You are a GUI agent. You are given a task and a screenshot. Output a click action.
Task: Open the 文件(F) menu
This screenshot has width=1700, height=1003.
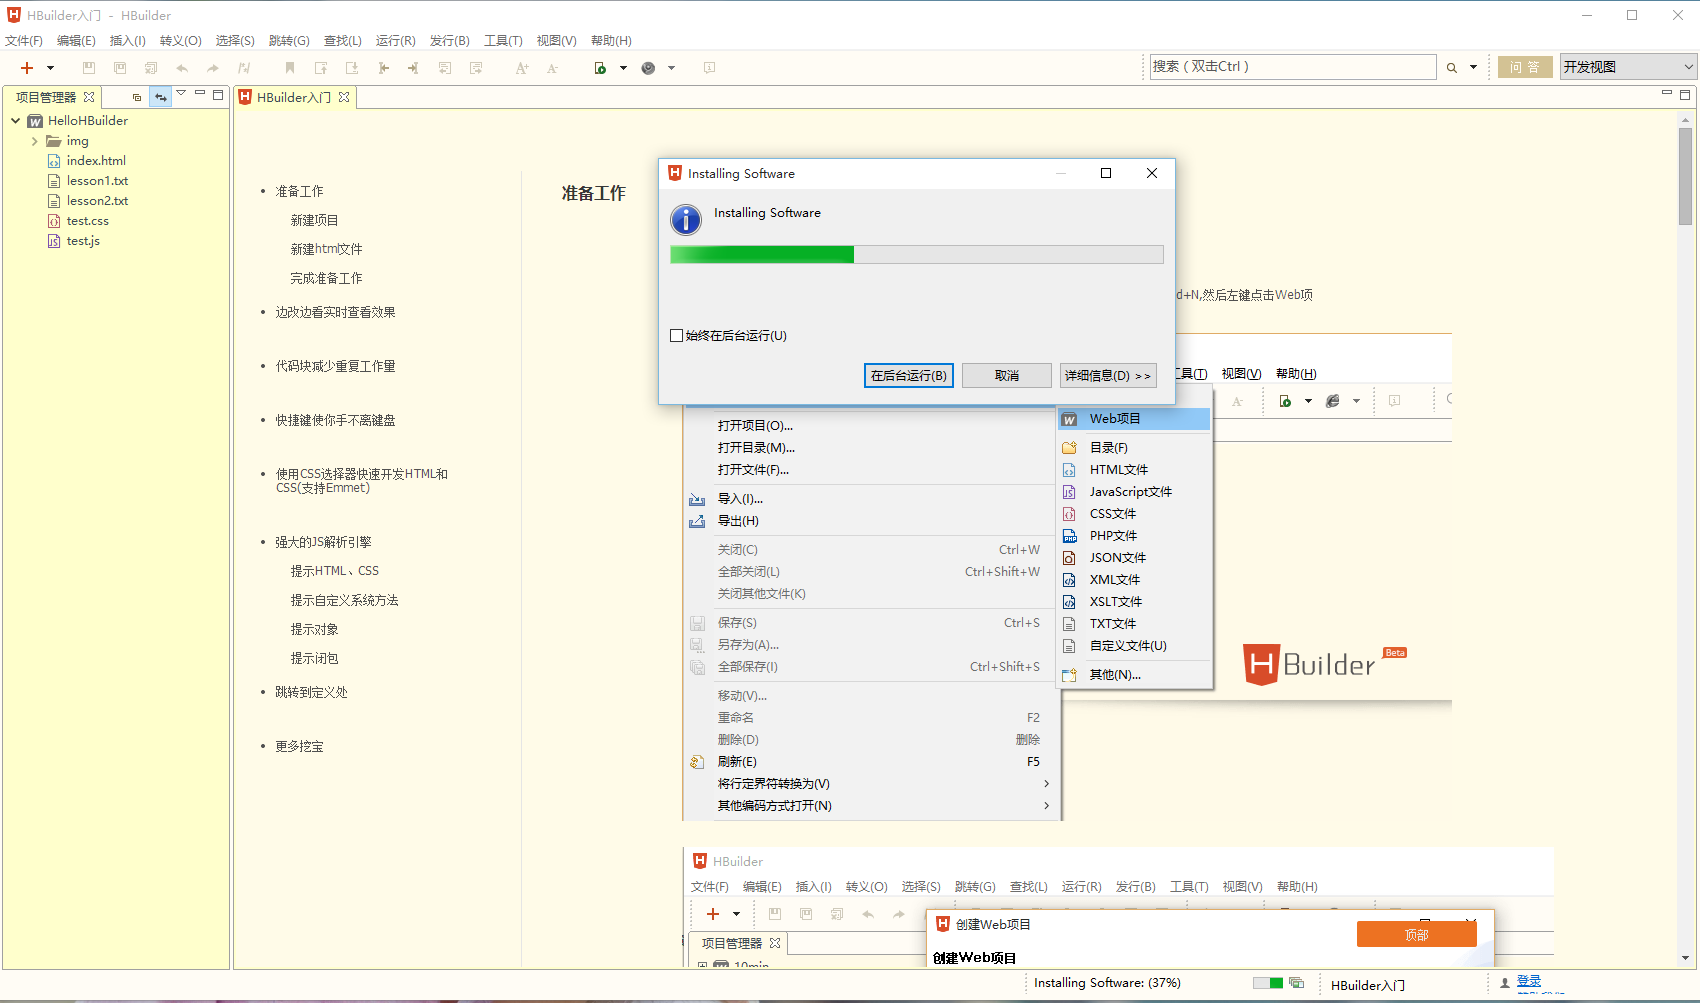coord(24,41)
